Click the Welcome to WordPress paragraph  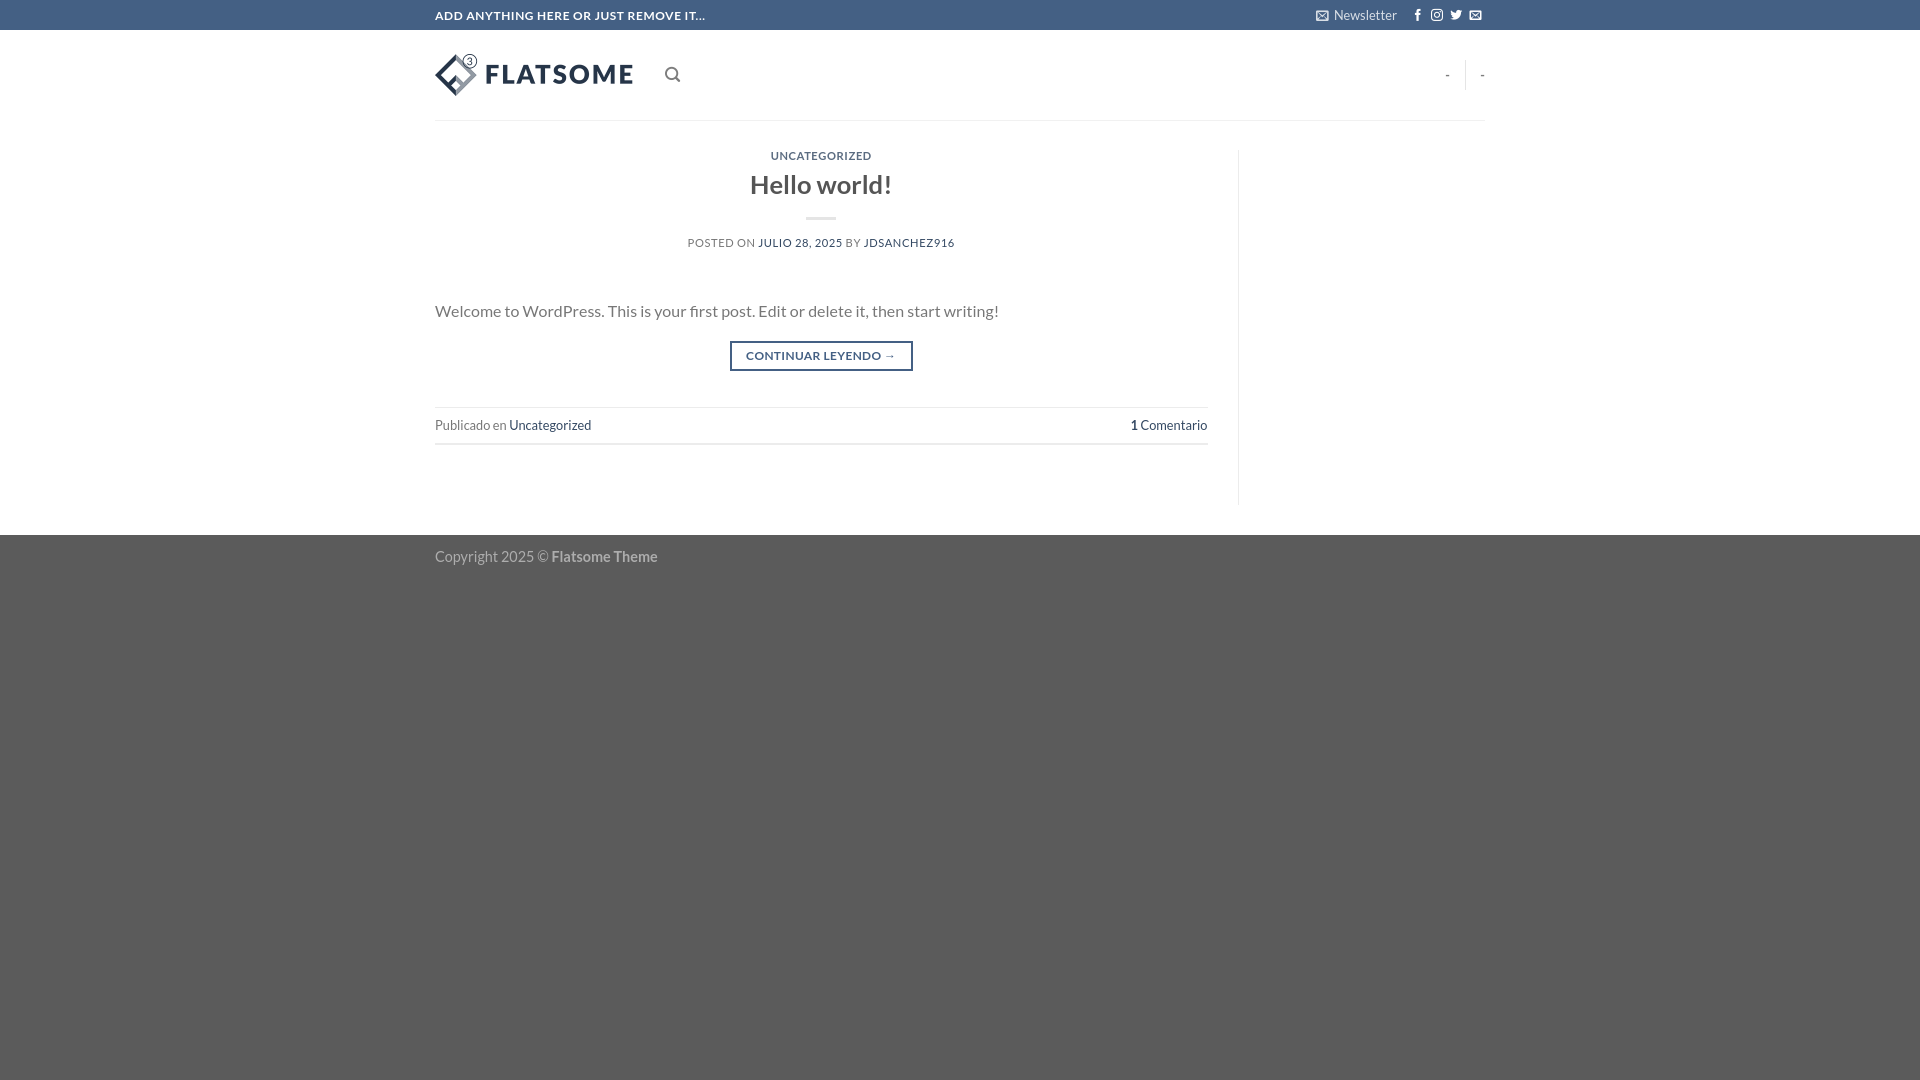coord(717,311)
